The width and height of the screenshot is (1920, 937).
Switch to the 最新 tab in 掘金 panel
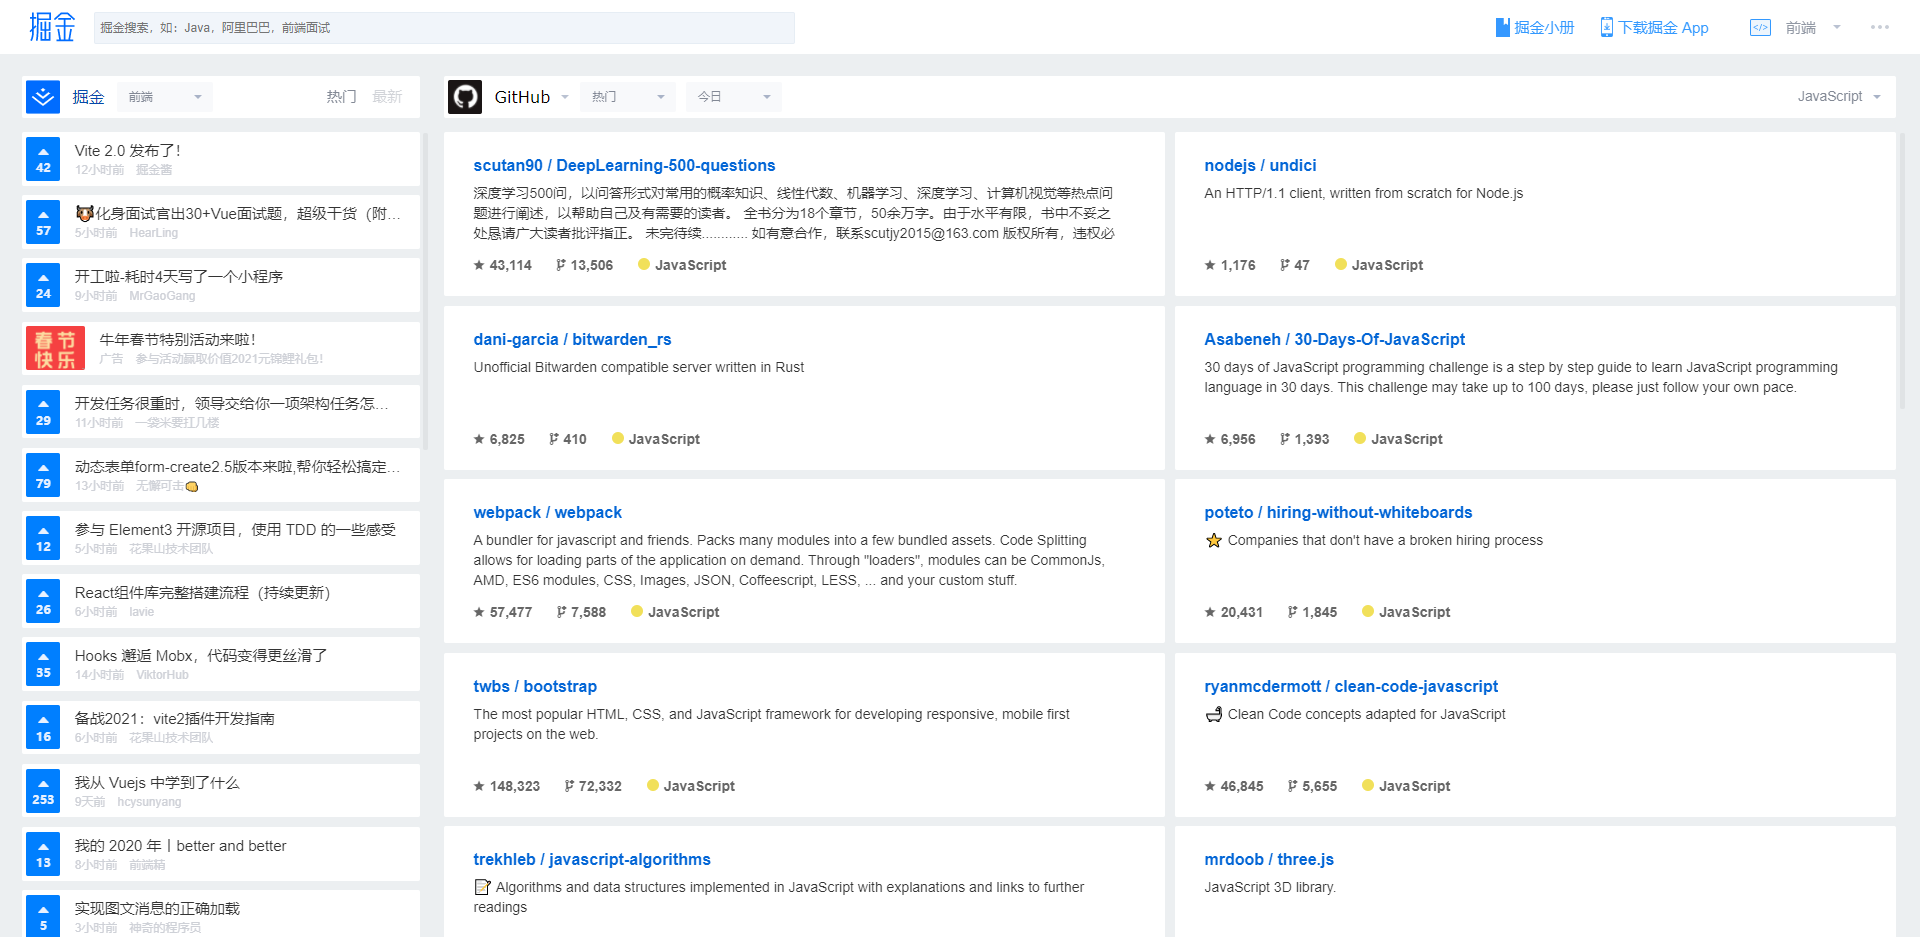pos(387,97)
